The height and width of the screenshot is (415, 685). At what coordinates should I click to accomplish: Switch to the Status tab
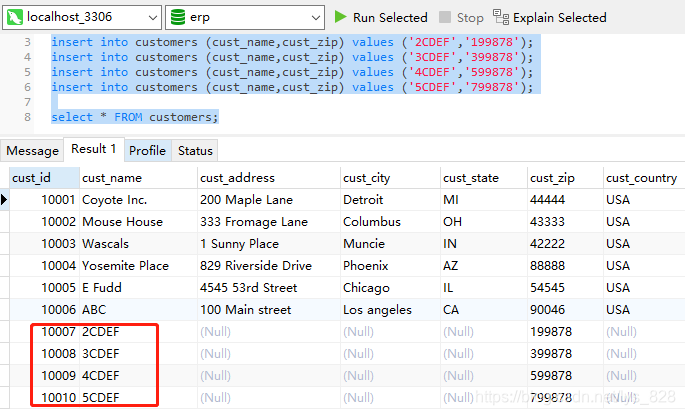(x=195, y=151)
